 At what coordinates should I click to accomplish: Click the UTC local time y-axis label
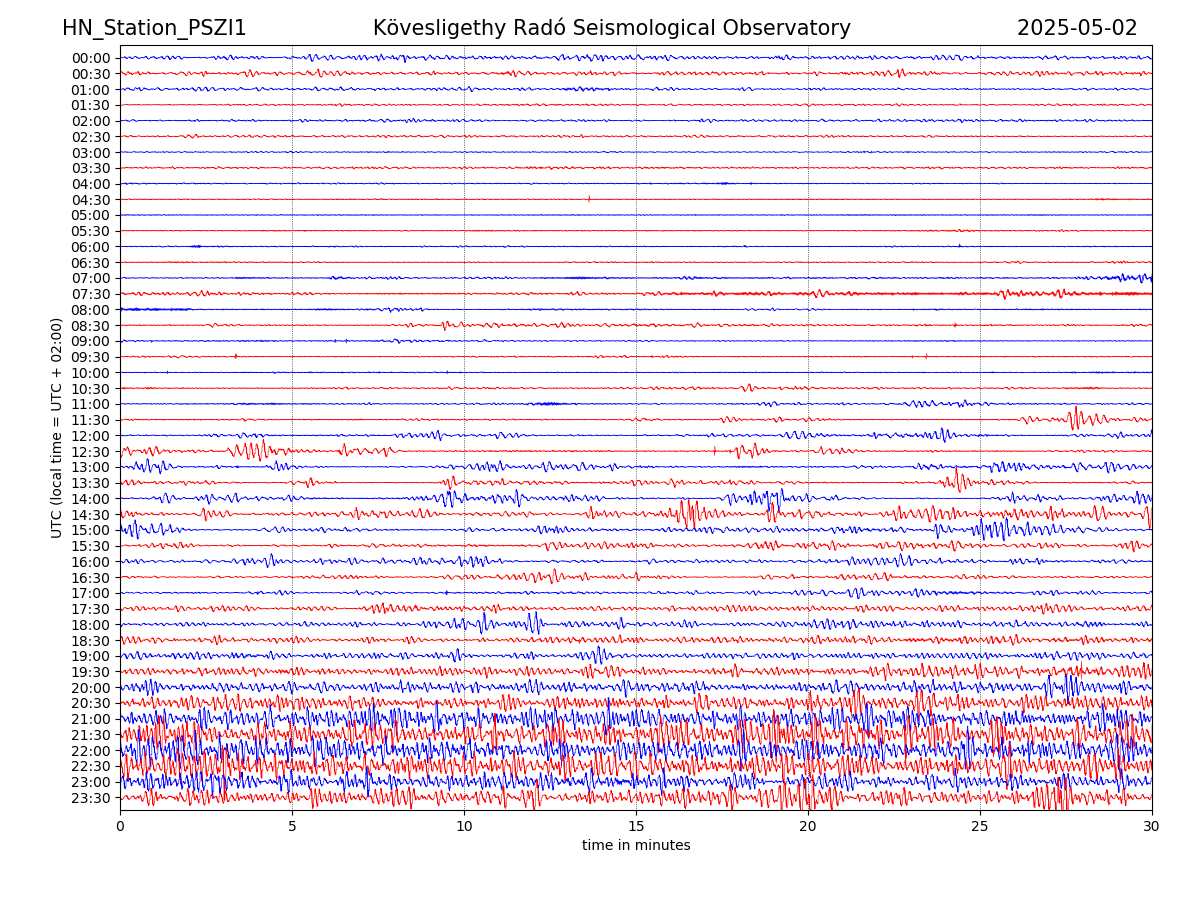coord(57,427)
